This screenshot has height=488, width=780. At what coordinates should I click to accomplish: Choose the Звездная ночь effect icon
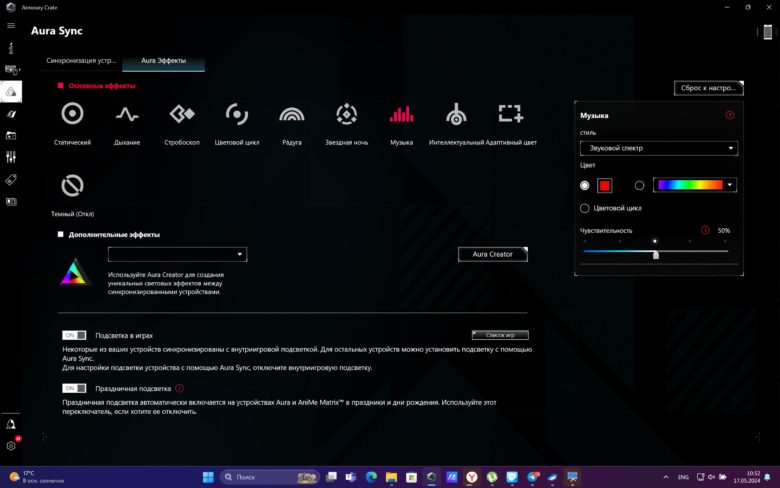[347, 114]
